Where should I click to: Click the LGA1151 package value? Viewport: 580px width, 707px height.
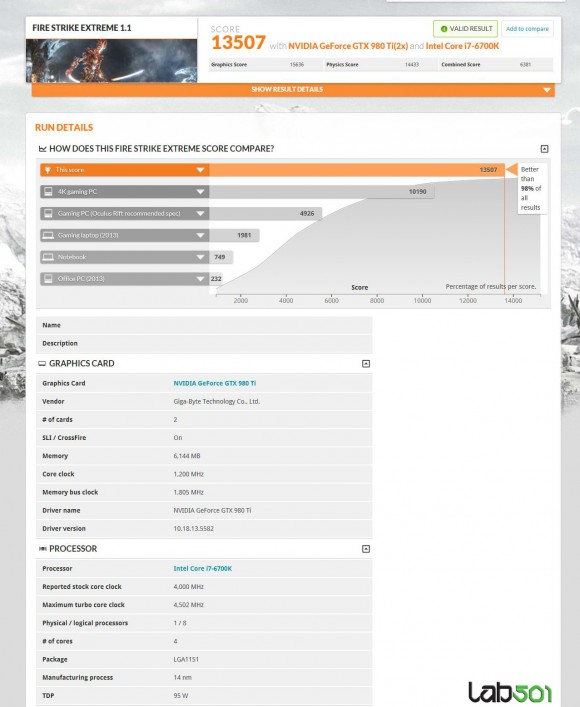tap(186, 659)
